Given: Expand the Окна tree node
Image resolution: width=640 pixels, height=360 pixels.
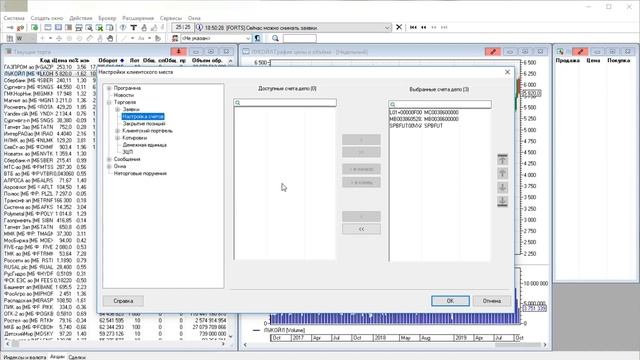Looking at the screenshot, I should tap(109, 167).
